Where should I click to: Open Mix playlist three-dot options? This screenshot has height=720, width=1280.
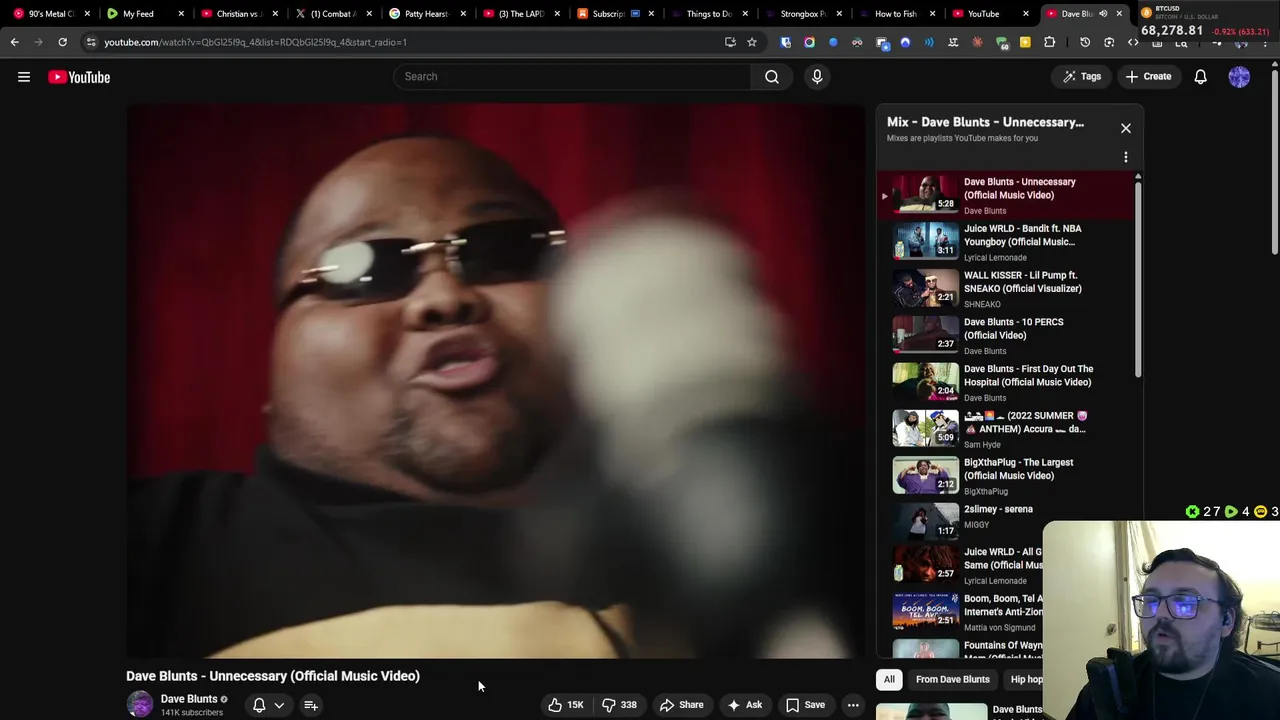coord(1126,157)
